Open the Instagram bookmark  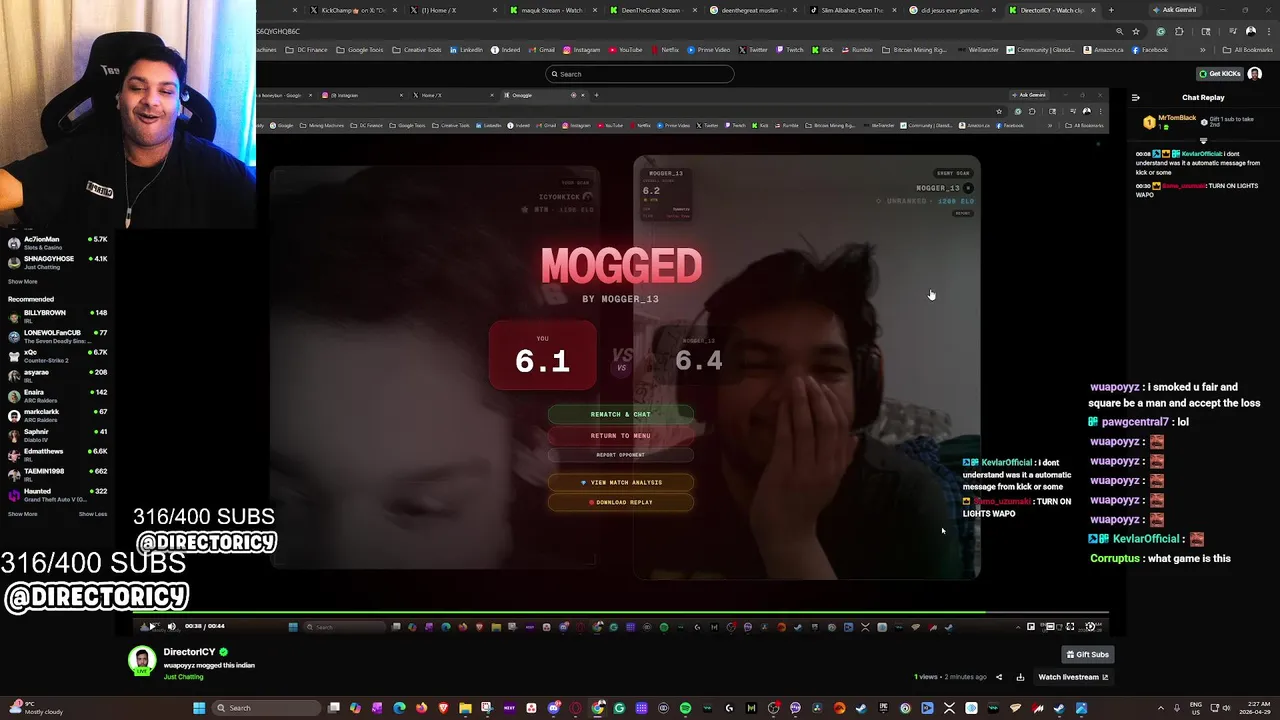pos(581,50)
